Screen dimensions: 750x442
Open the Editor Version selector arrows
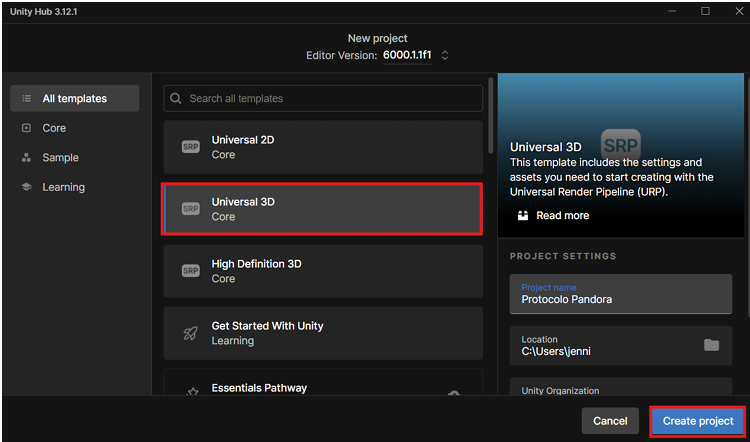click(x=445, y=55)
